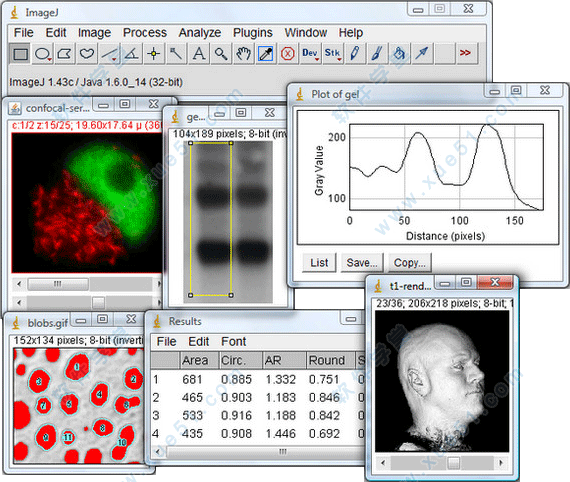Screen dimensions: 570x482
Task: Open the File menu in Results window
Action: pos(166,342)
